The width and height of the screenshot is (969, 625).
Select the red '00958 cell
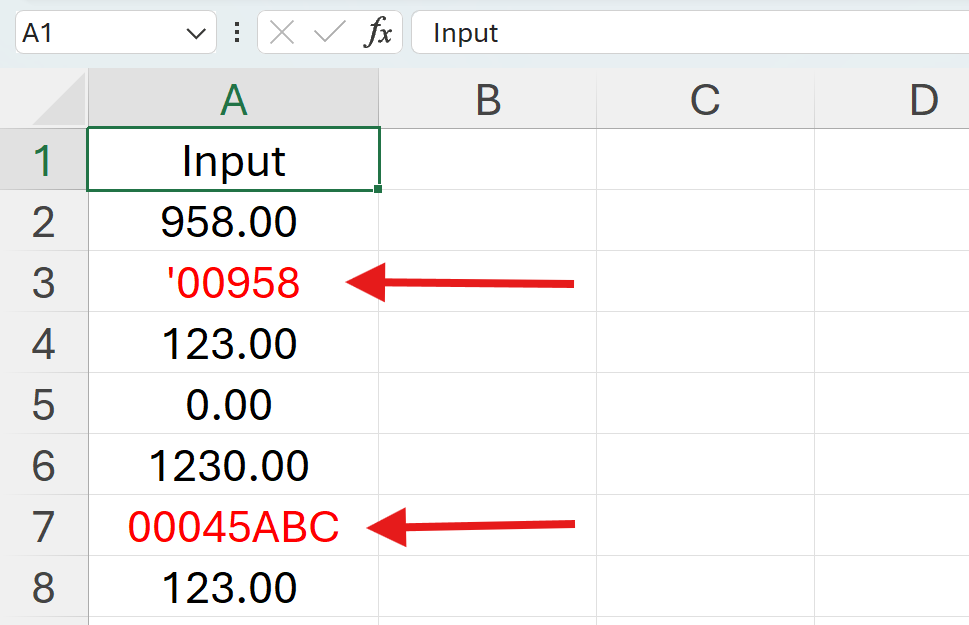(x=233, y=283)
